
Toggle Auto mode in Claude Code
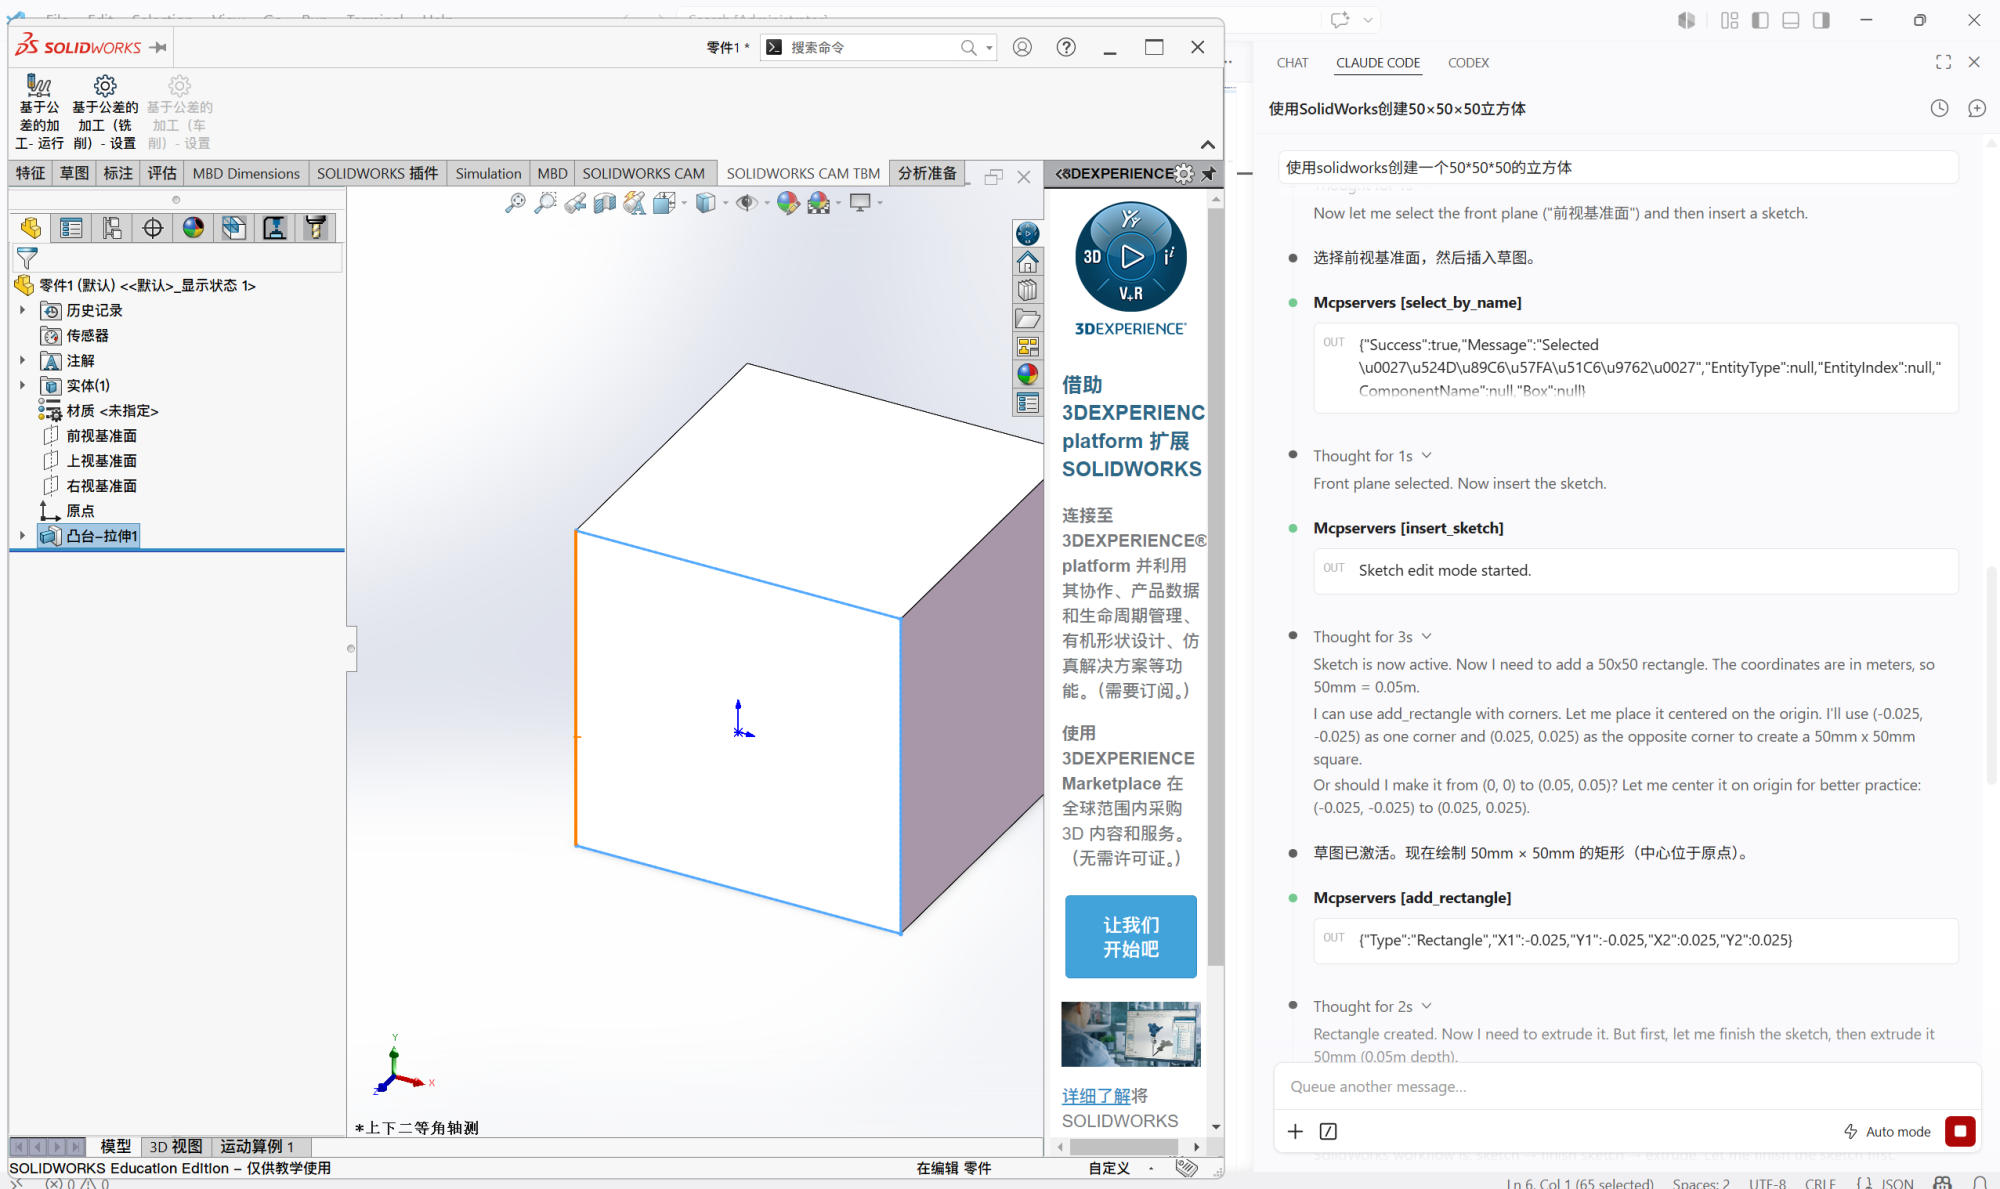[1887, 1132]
